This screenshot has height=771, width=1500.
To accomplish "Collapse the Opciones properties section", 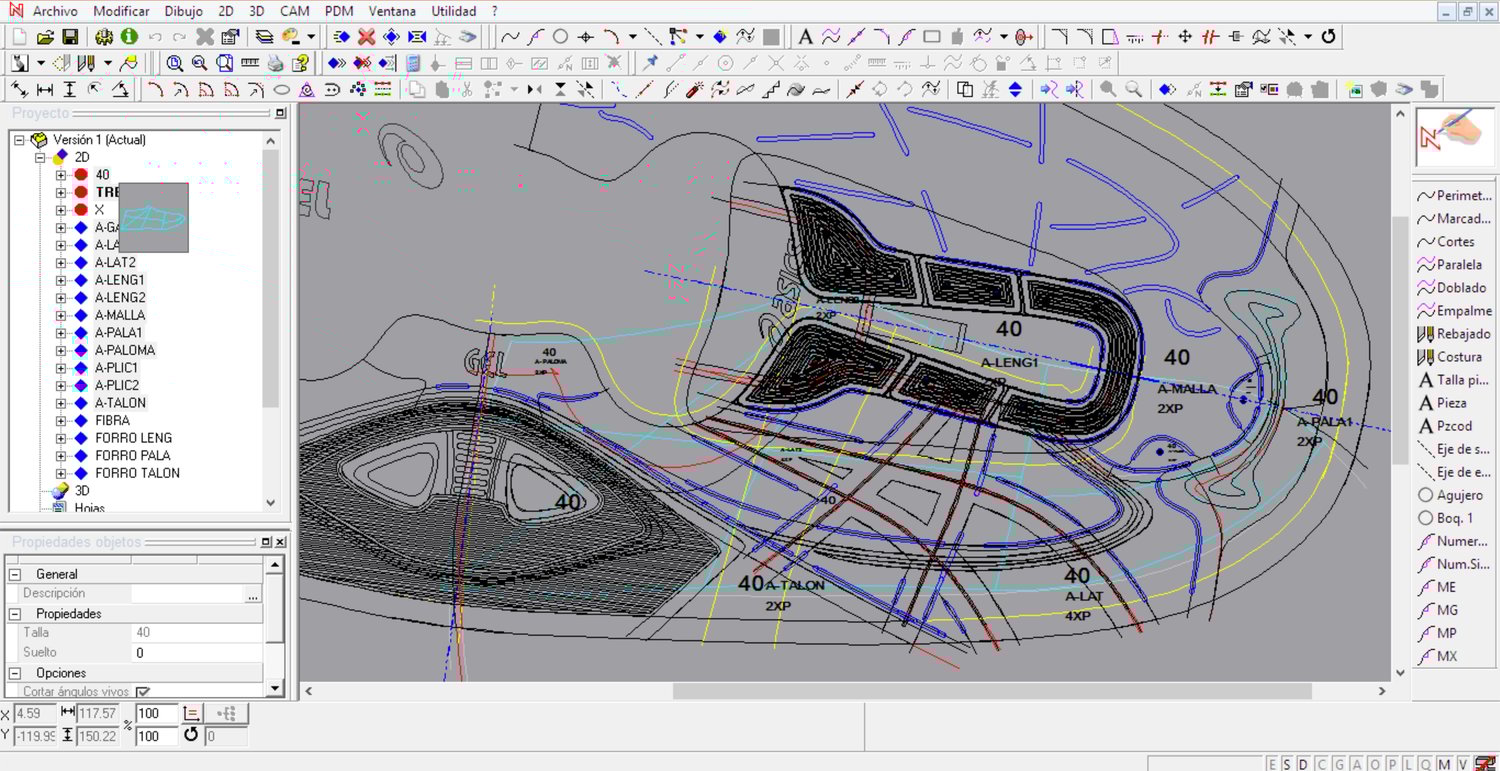I will [x=15, y=673].
